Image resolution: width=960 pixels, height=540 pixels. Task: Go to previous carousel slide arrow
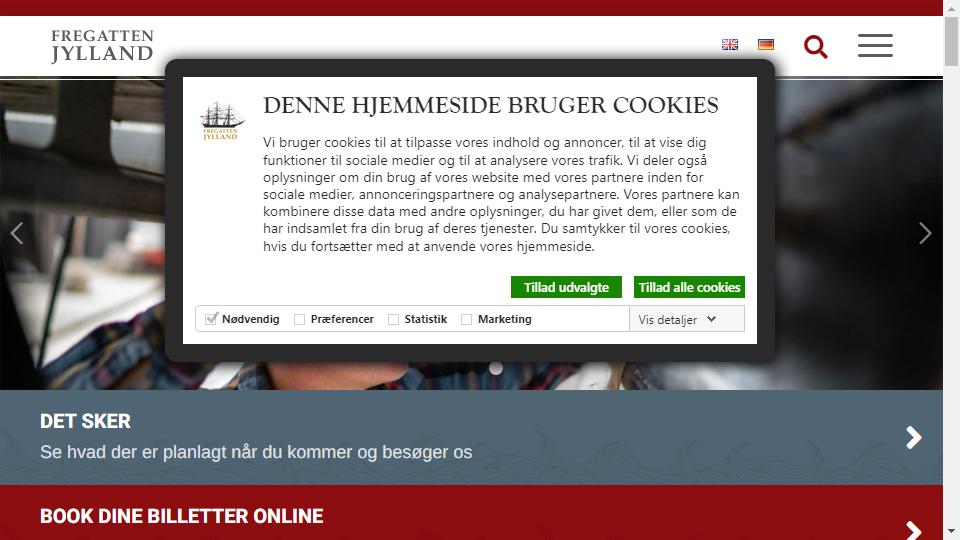click(x=17, y=233)
